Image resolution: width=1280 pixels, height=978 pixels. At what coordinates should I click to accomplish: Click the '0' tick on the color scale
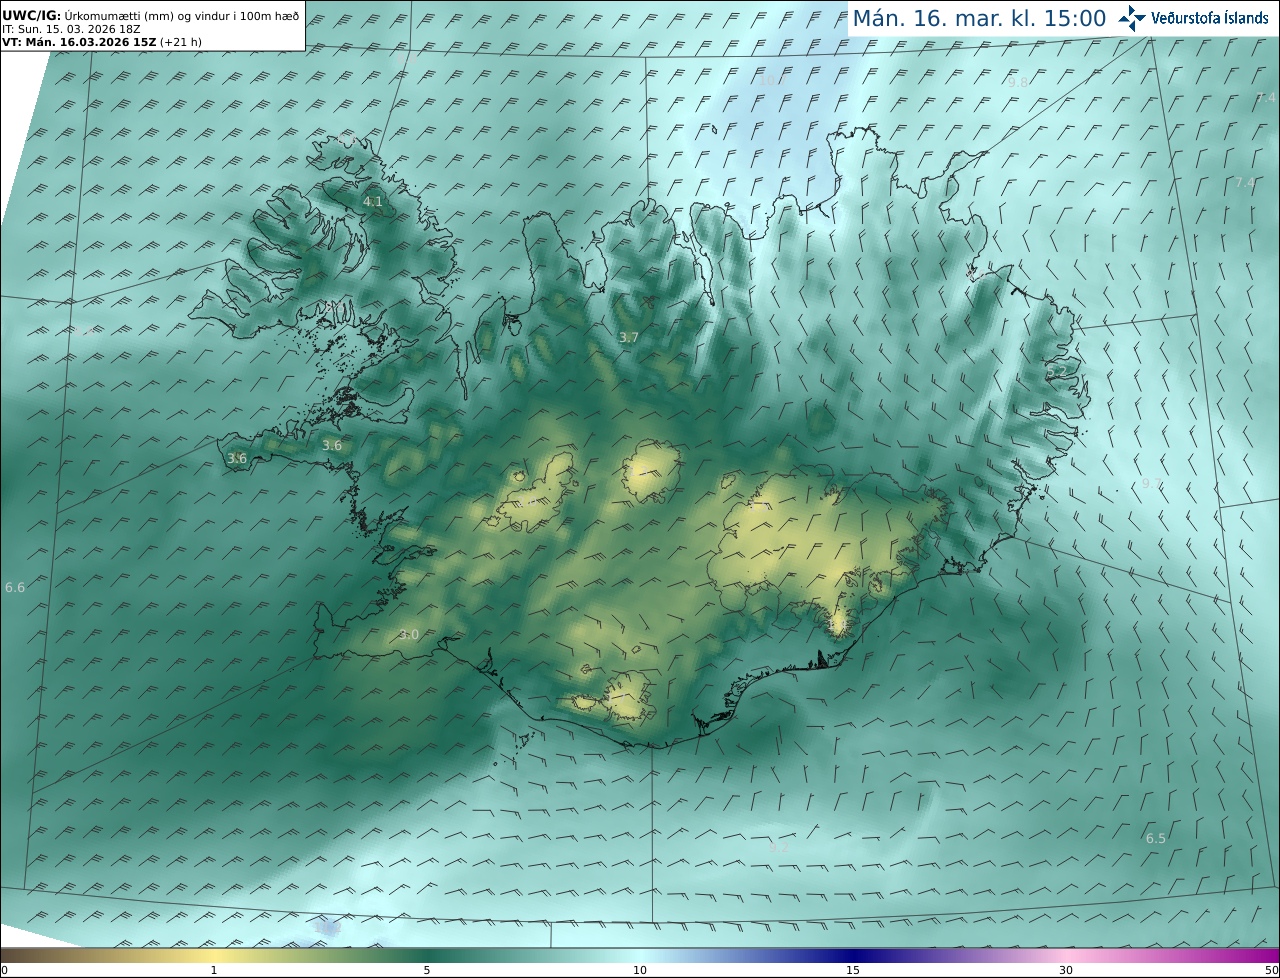[x=4, y=970]
